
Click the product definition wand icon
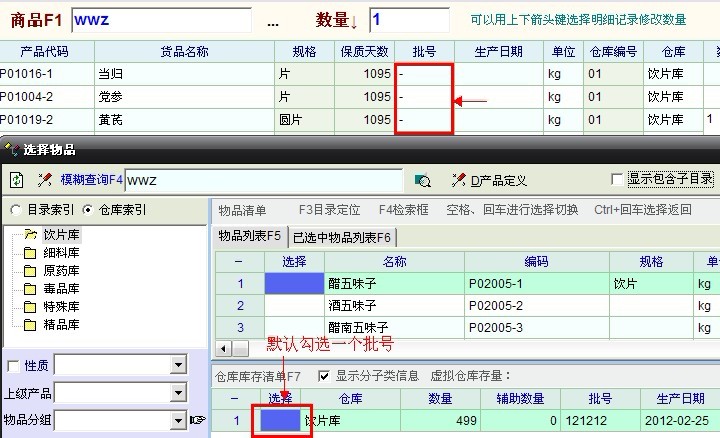458,180
